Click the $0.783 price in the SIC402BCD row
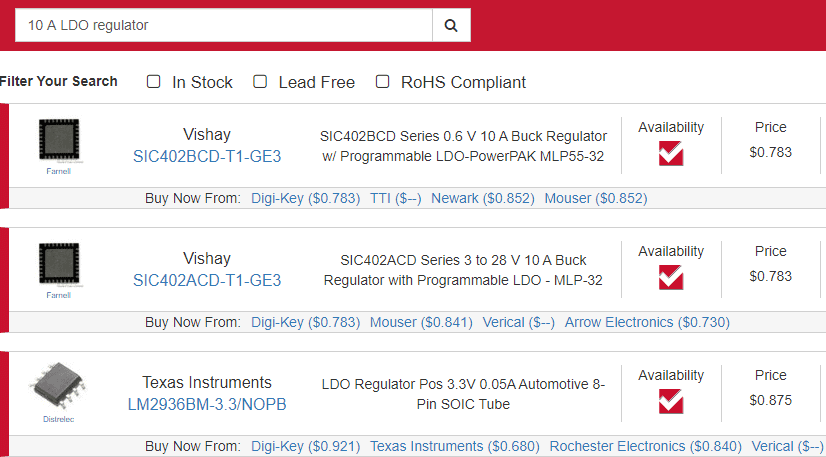Viewport: 826px width, 457px height. point(771,152)
